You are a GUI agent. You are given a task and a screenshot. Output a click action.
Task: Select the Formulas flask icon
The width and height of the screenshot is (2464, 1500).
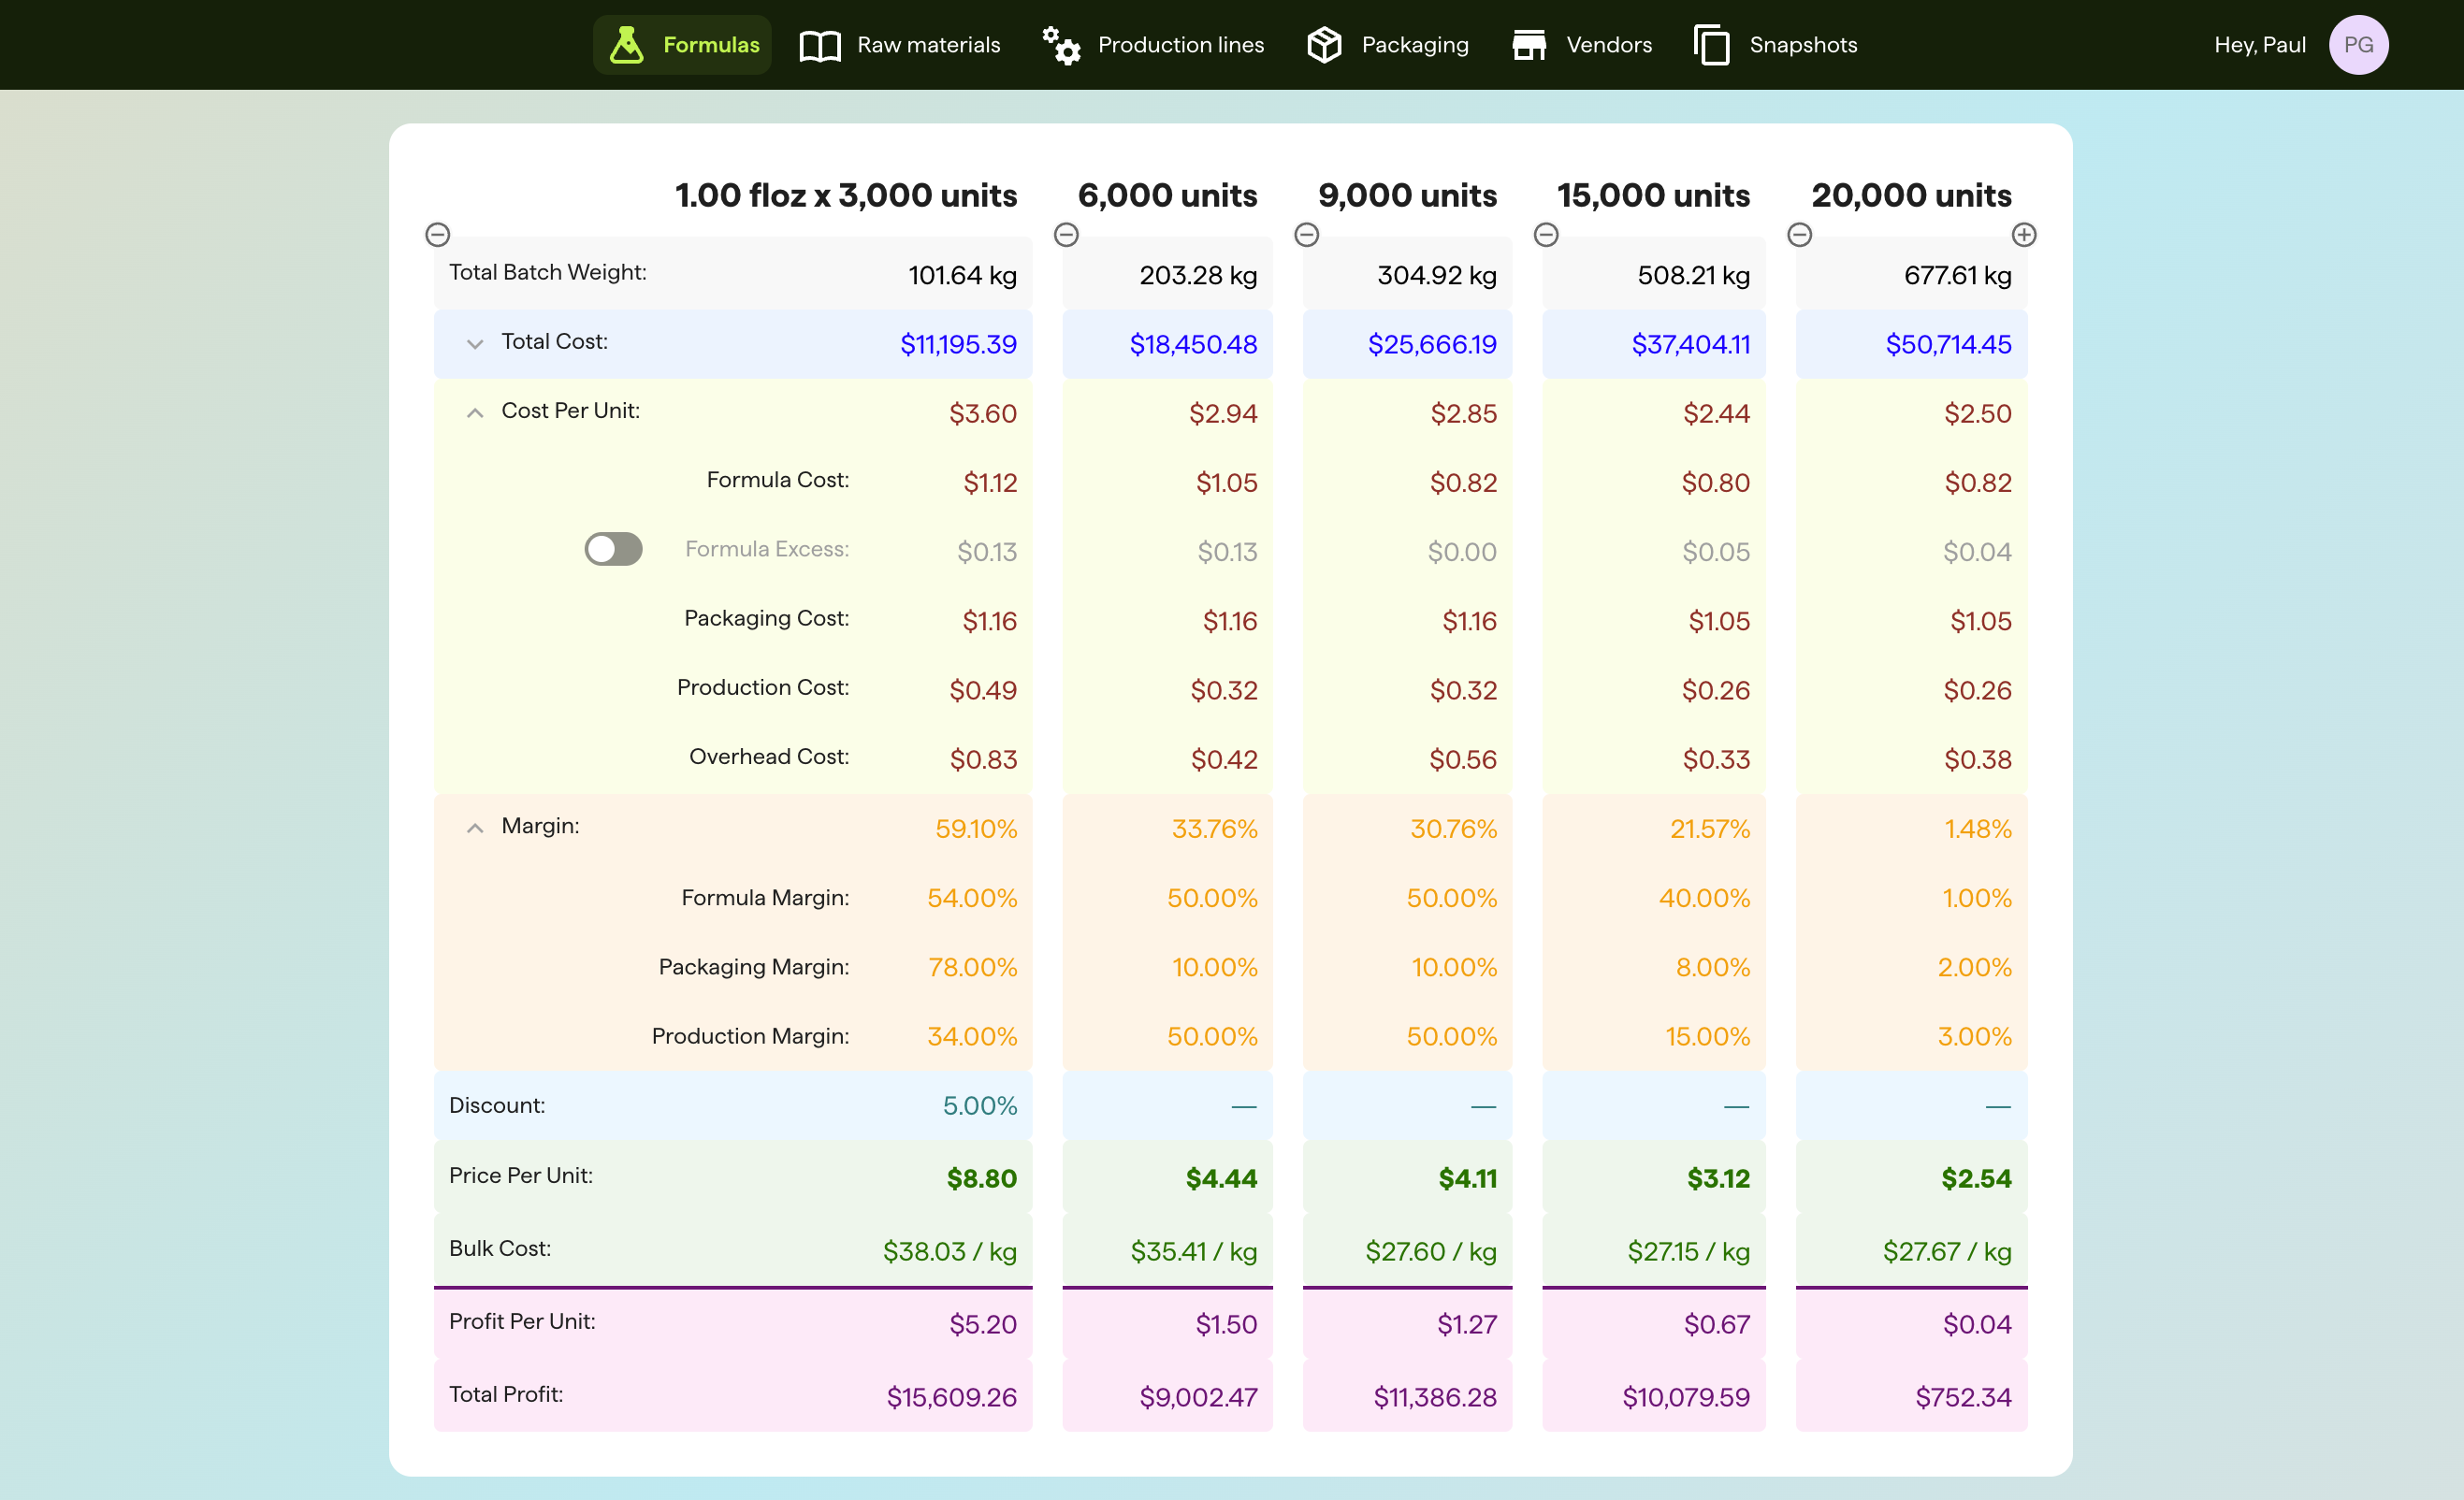coord(626,44)
